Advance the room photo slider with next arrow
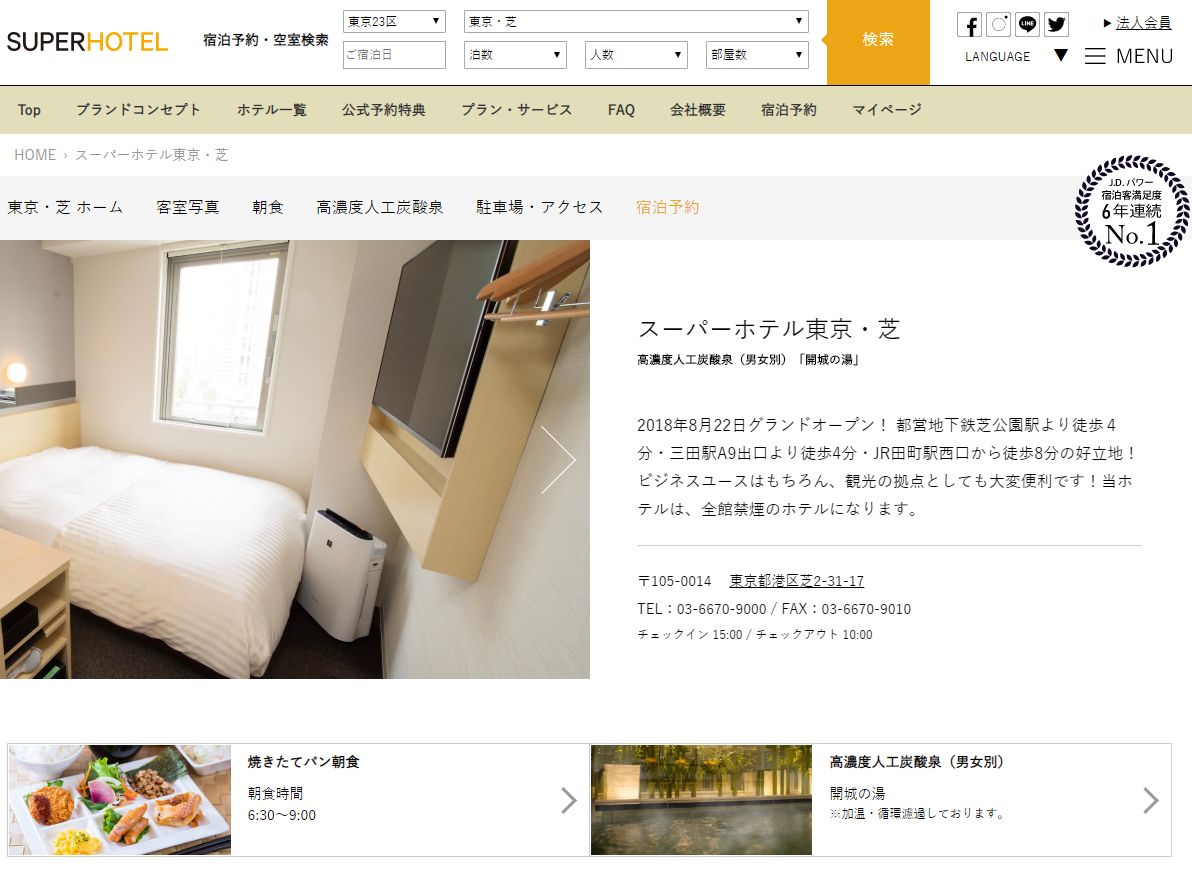1192x871 pixels. pos(558,460)
